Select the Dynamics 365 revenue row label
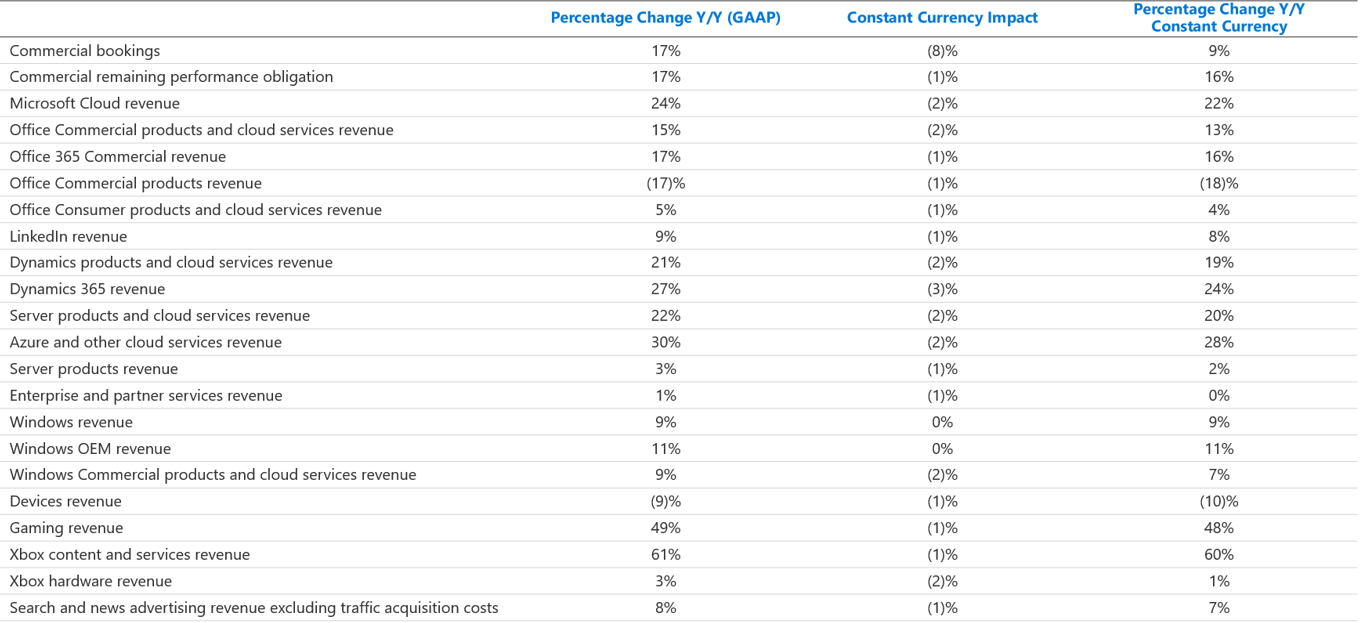 pyautogui.click(x=87, y=289)
